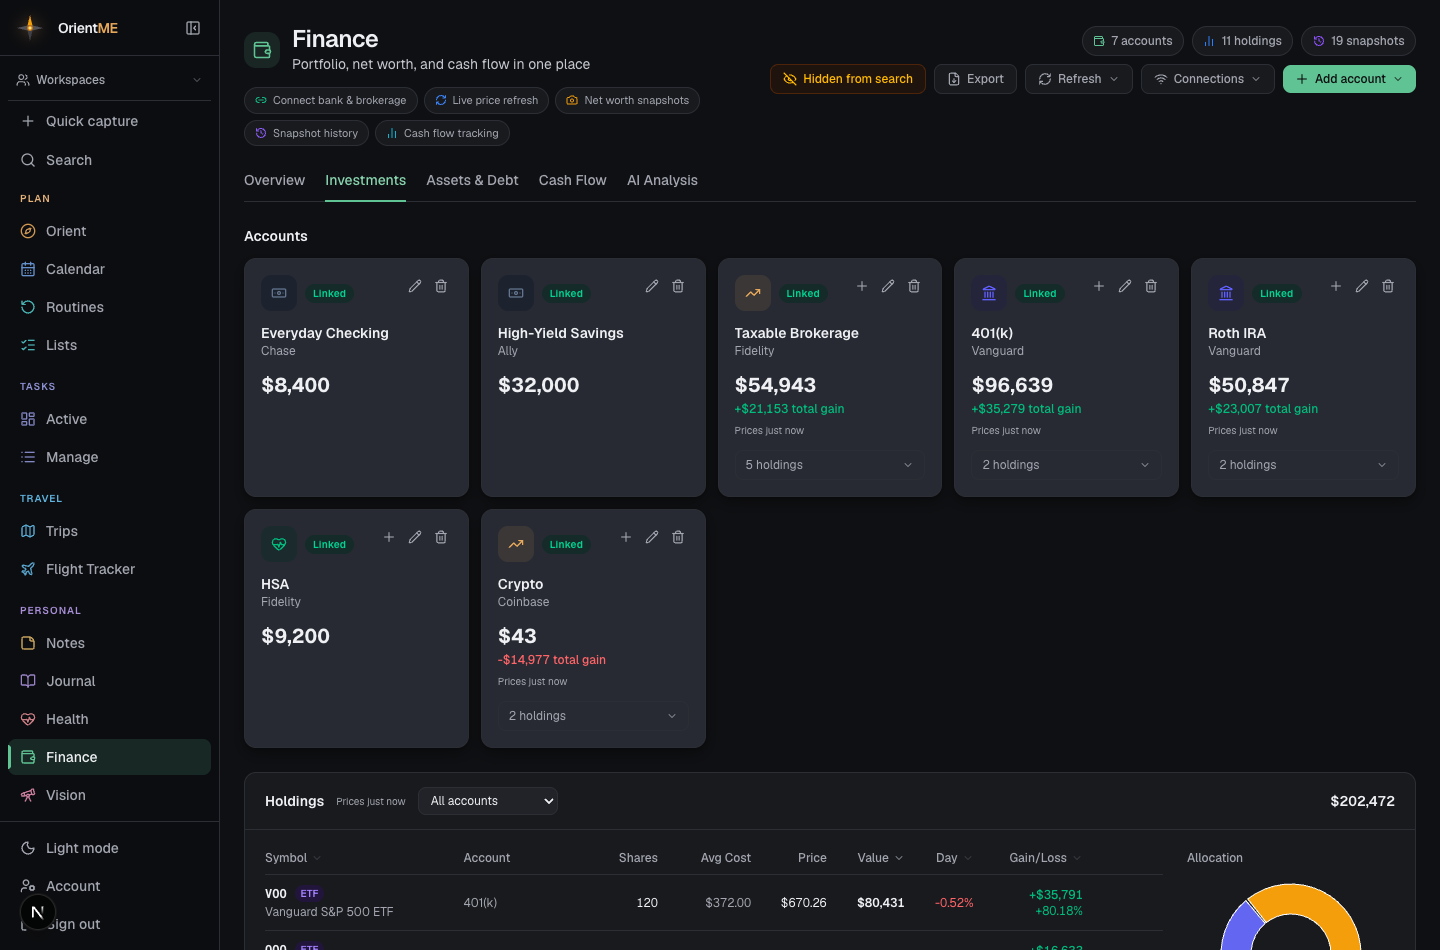The width and height of the screenshot is (1440, 950).
Task: Edit the 401(k) account
Action: (x=1125, y=286)
